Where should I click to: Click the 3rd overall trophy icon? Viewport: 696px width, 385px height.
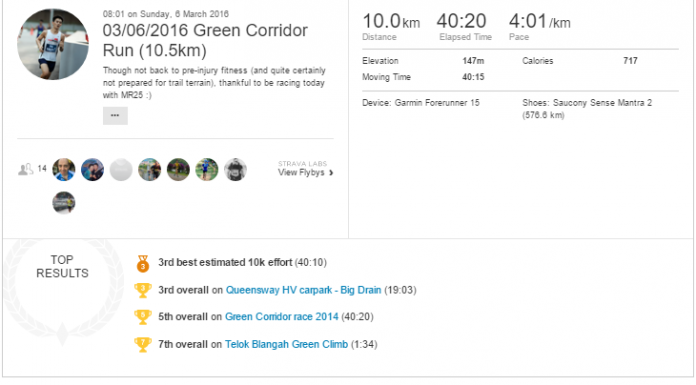pos(143,291)
